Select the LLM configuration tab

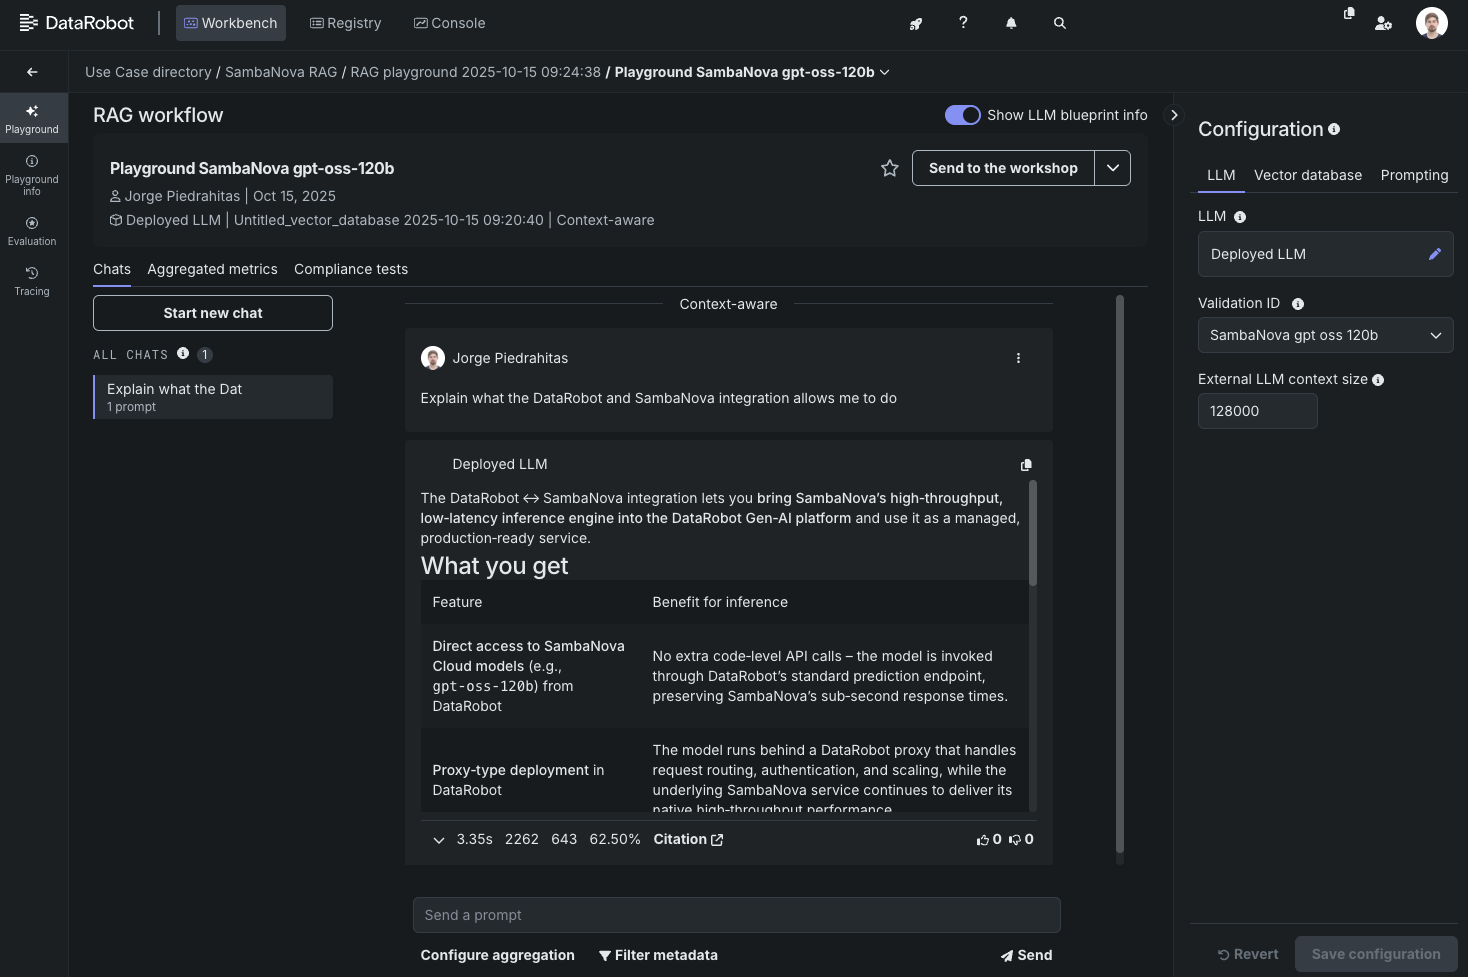1221,175
